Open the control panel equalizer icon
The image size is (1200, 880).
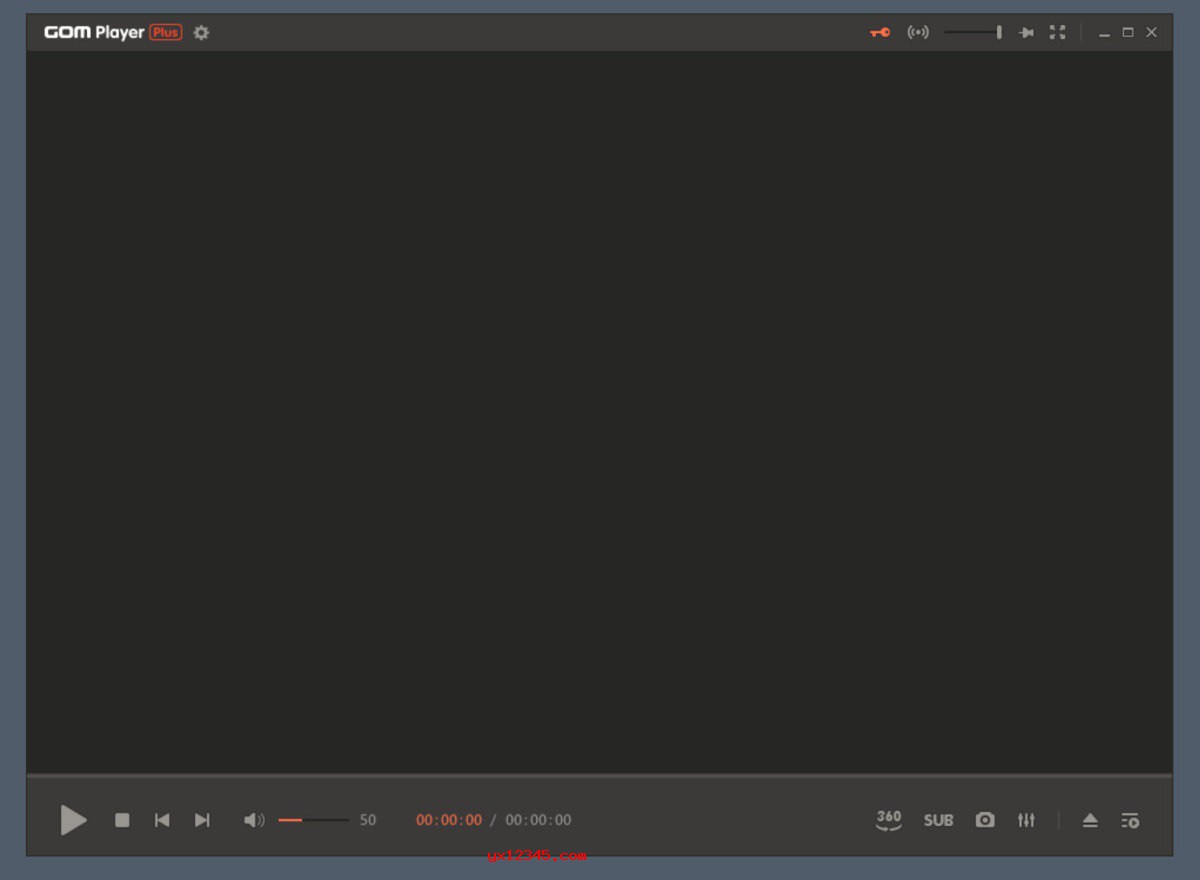[1026, 820]
